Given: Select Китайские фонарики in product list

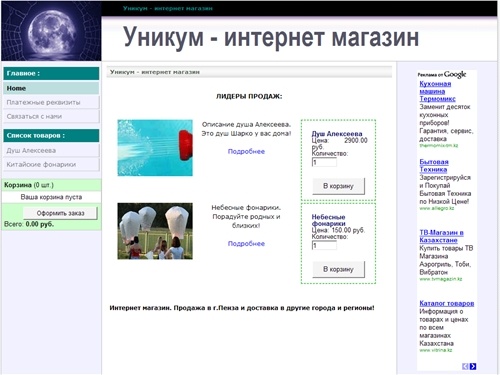Looking at the screenshot, I should (x=51, y=164).
